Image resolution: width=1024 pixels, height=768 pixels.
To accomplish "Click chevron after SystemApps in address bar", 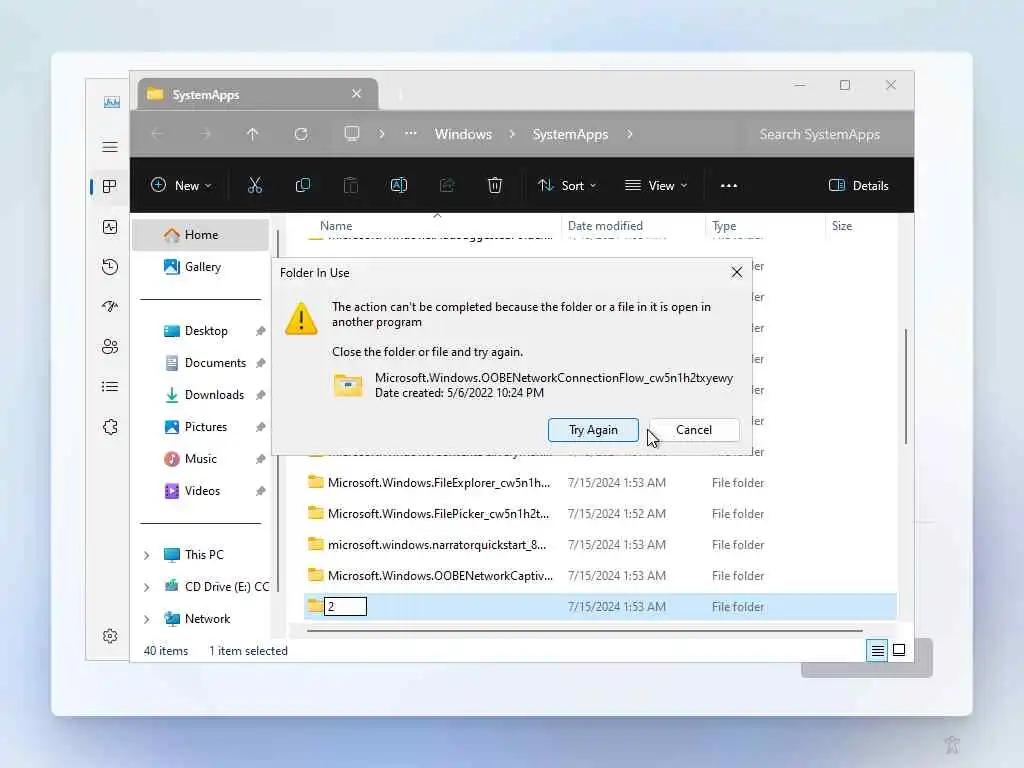I will click(x=630, y=134).
